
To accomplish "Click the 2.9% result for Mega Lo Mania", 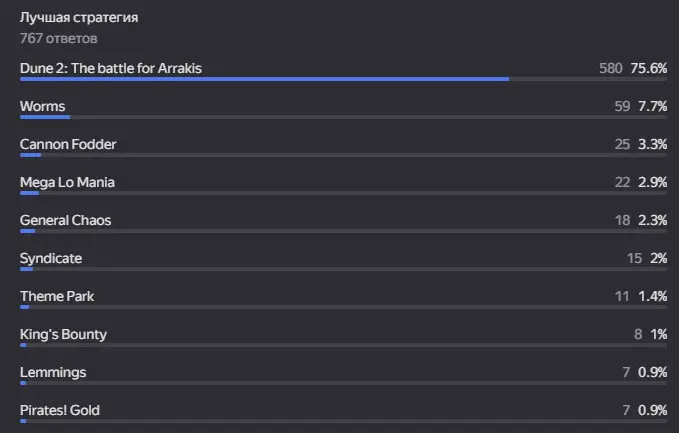I will [653, 182].
